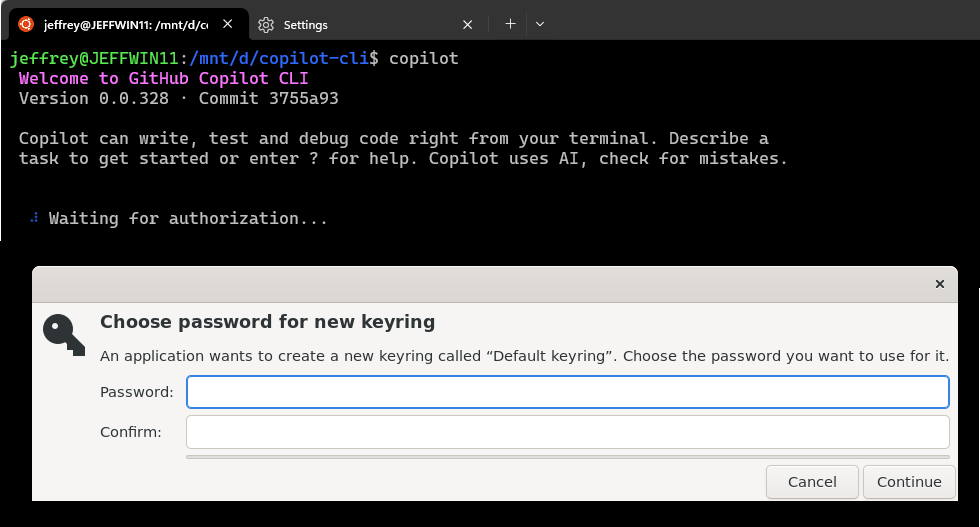Screen dimensions: 980x527
Task: Click the password strength bar under Confirm
Action: (x=567, y=456)
